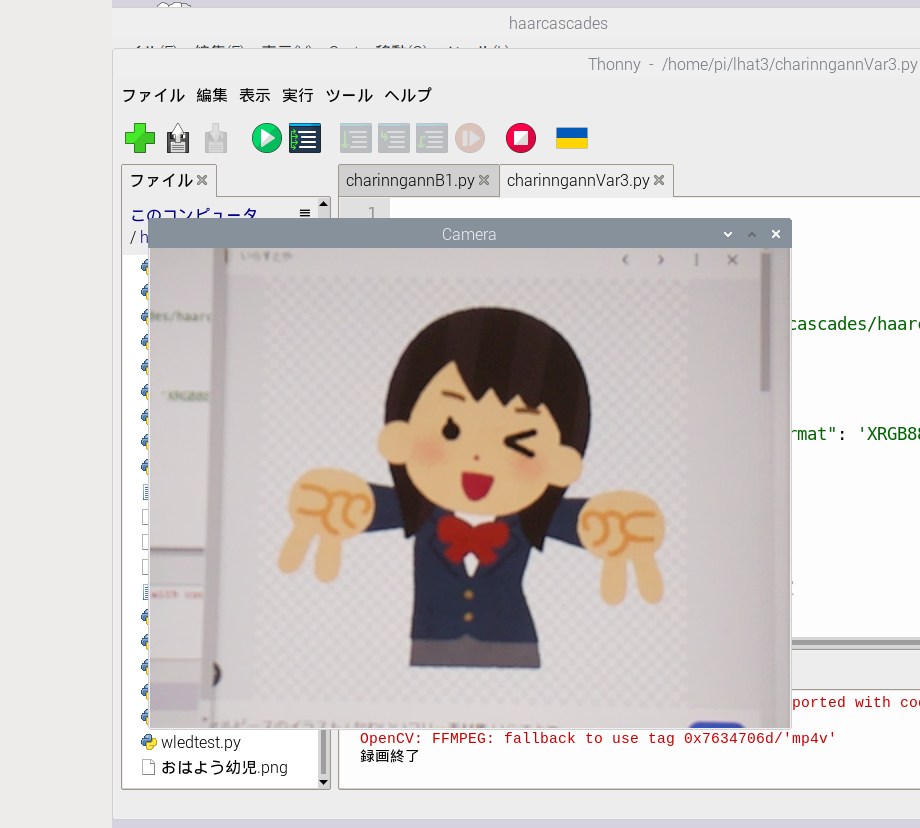Click the green plus New file icon

point(140,138)
